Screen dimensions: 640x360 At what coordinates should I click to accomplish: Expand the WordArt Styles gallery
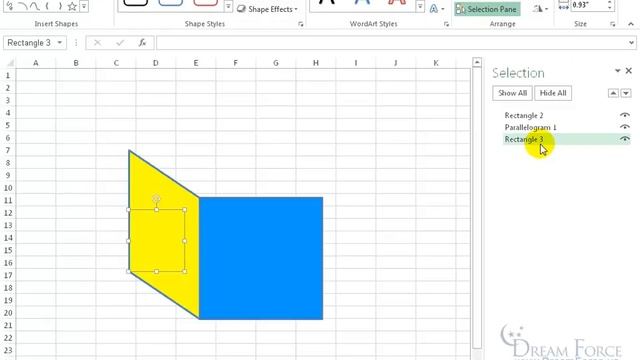coord(420,7)
